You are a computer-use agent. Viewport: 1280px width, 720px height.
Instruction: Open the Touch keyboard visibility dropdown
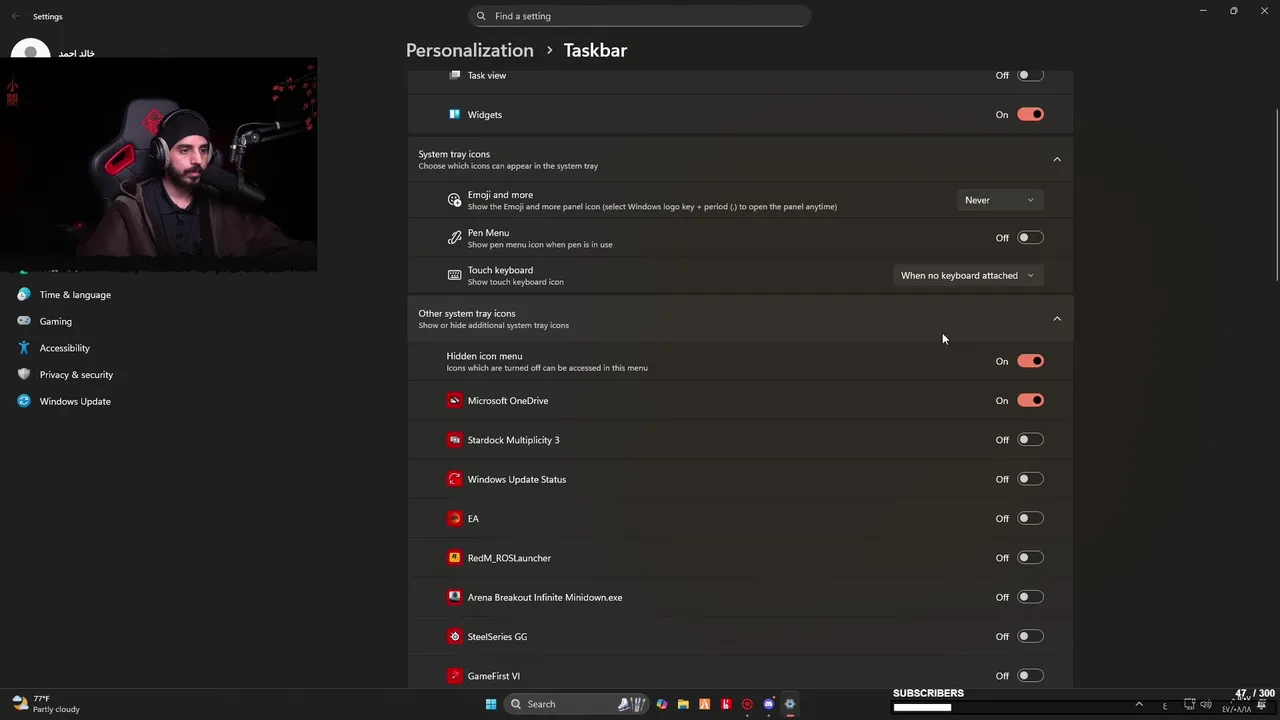[x=967, y=276]
